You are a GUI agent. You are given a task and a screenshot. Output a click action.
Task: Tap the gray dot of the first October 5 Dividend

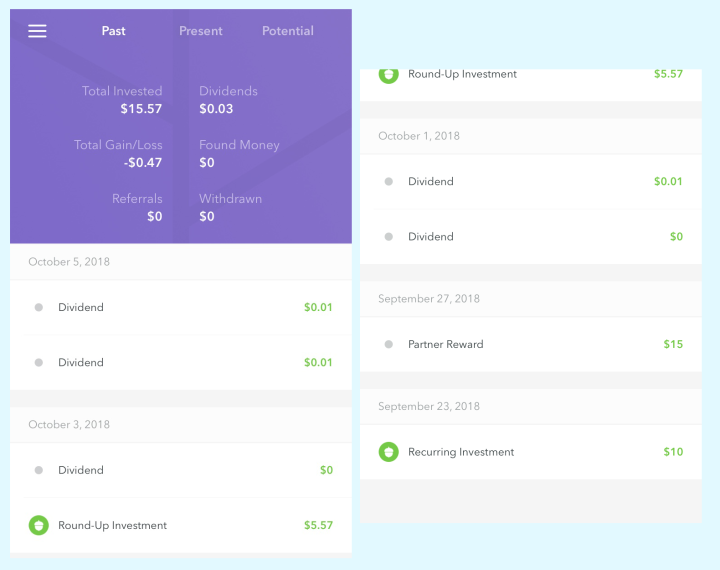point(39,307)
